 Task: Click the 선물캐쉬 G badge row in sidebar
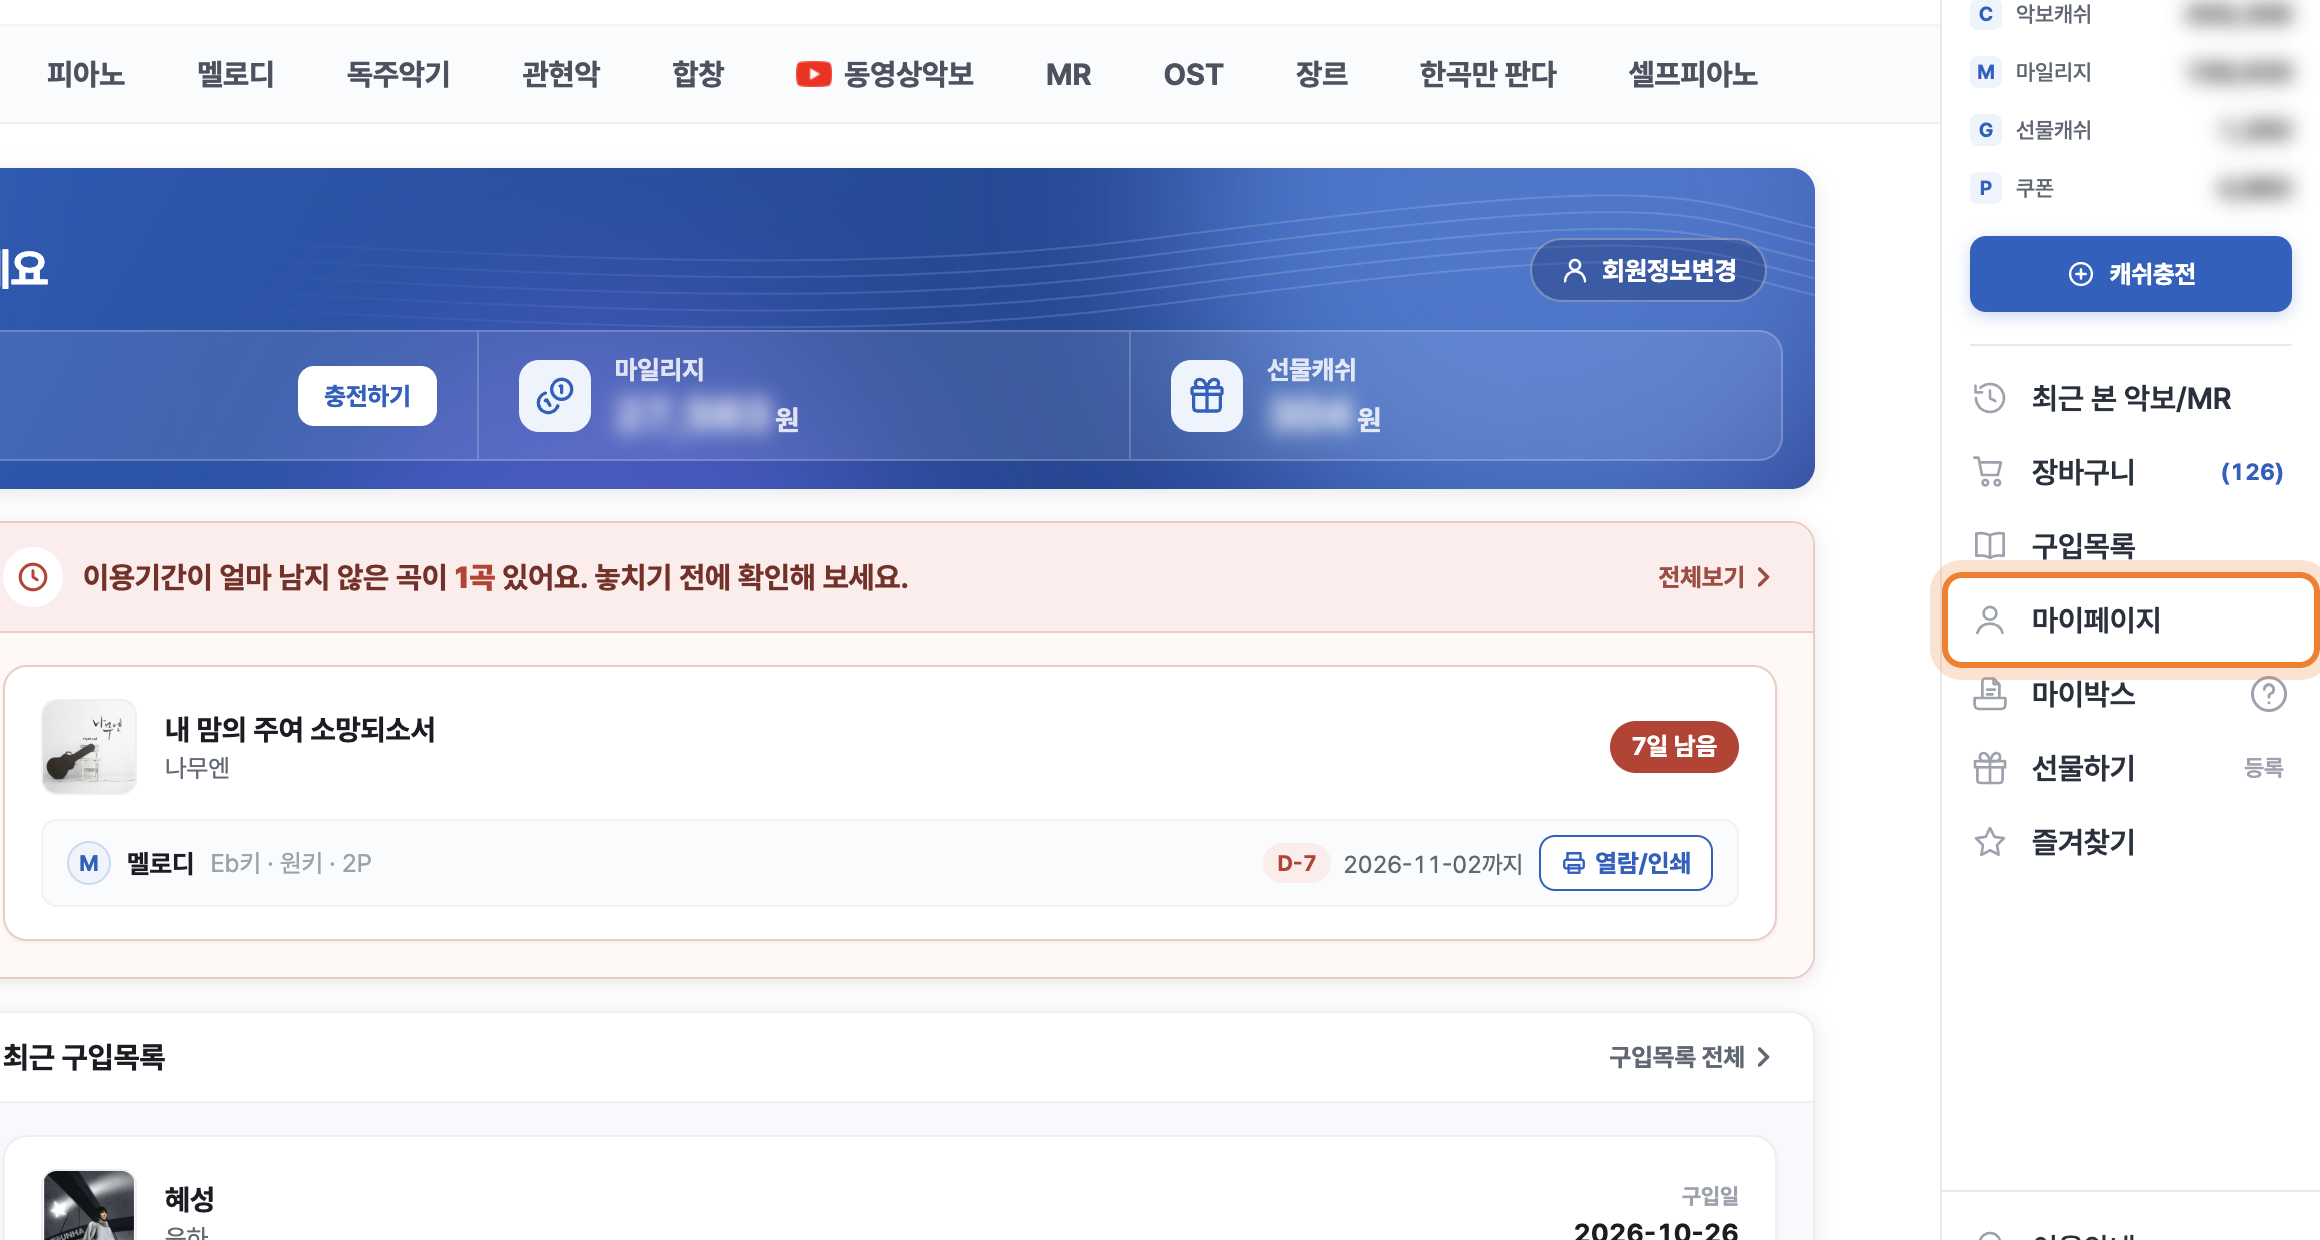[2131, 130]
